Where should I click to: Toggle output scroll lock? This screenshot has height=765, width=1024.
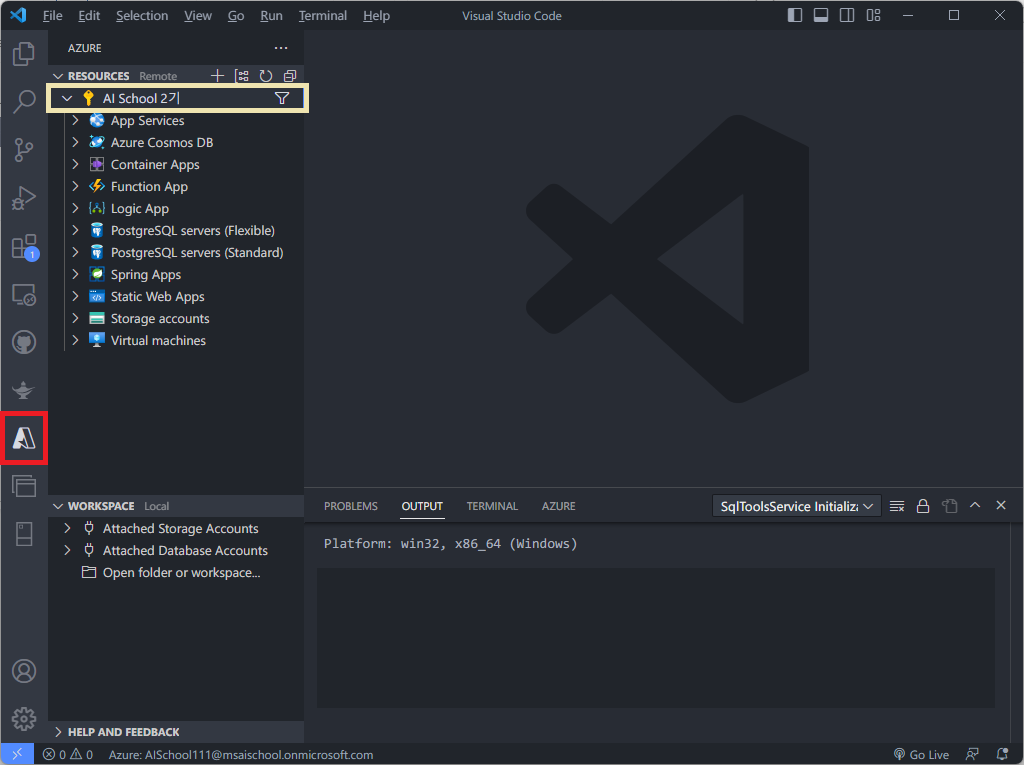[923, 506]
